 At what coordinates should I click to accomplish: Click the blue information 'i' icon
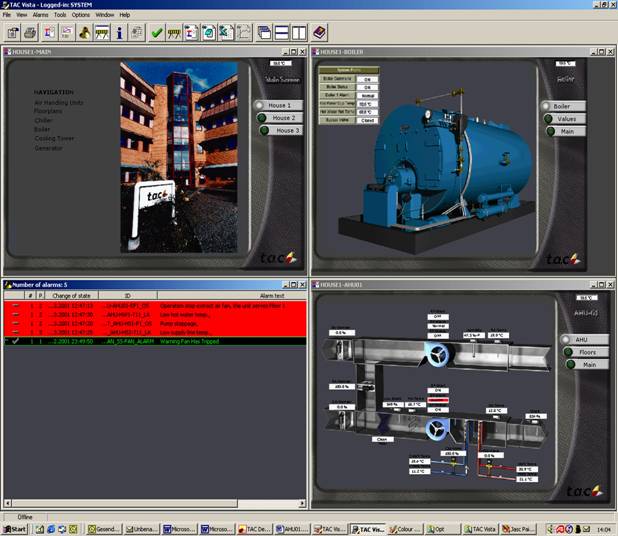(x=119, y=33)
